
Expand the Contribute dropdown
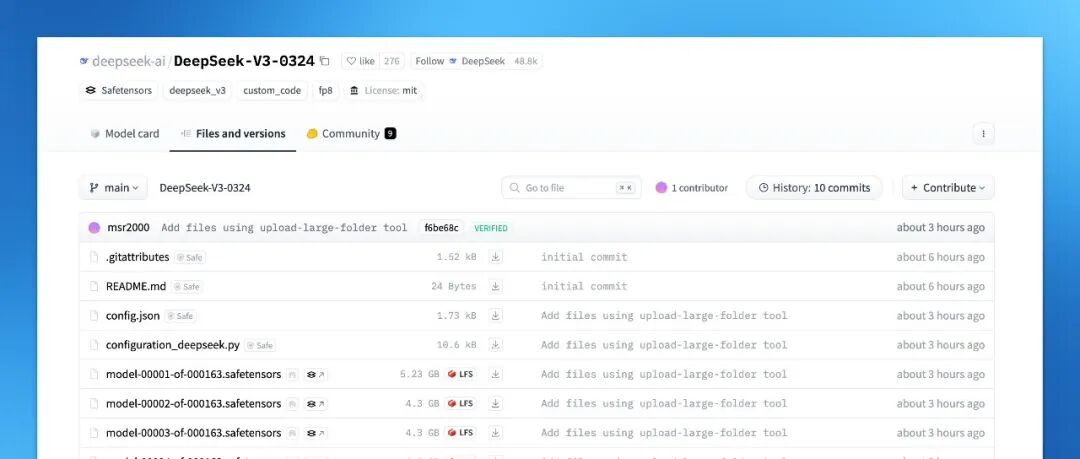pyautogui.click(x=948, y=187)
